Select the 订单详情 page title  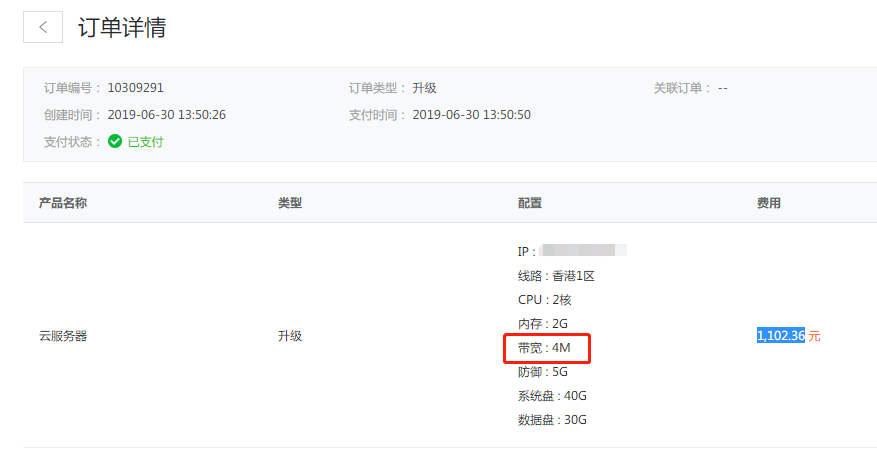[x=122, y=27]
